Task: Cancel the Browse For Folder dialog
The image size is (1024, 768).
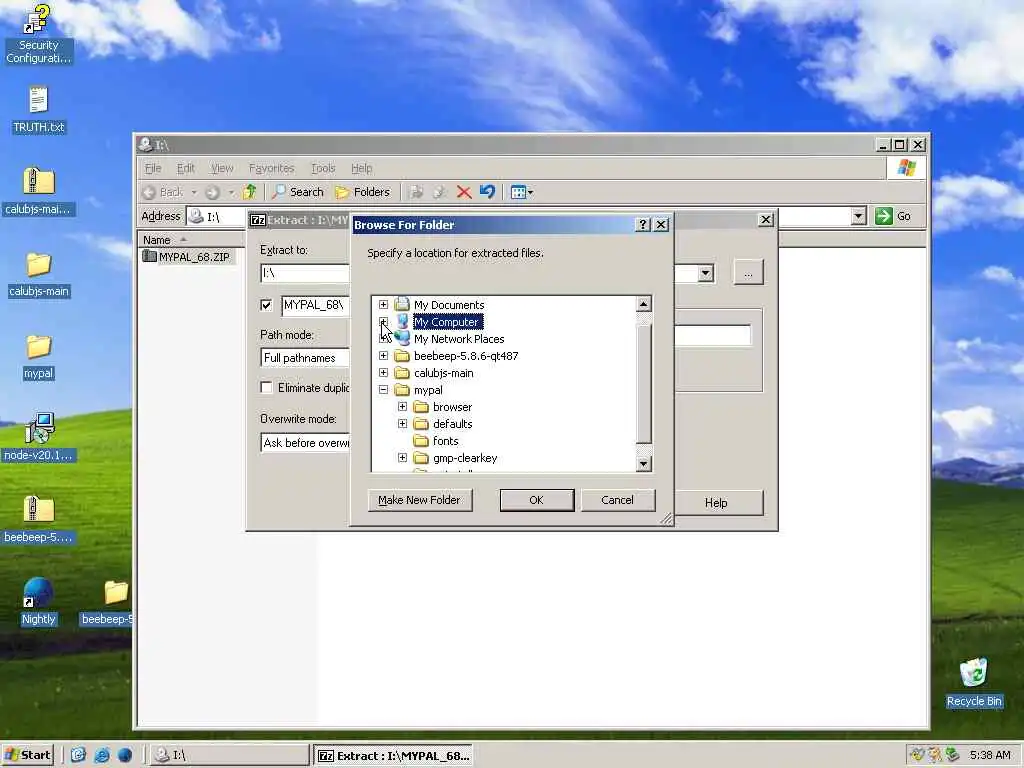Action: (617, 500)
